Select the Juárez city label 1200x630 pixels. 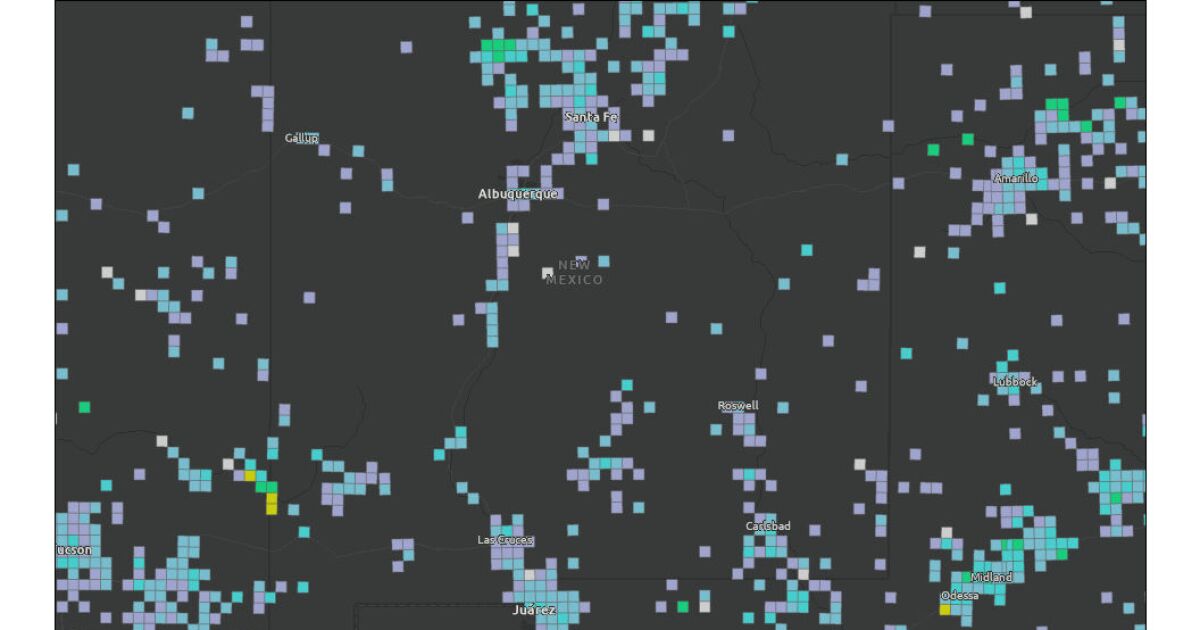tap(534, 609)
